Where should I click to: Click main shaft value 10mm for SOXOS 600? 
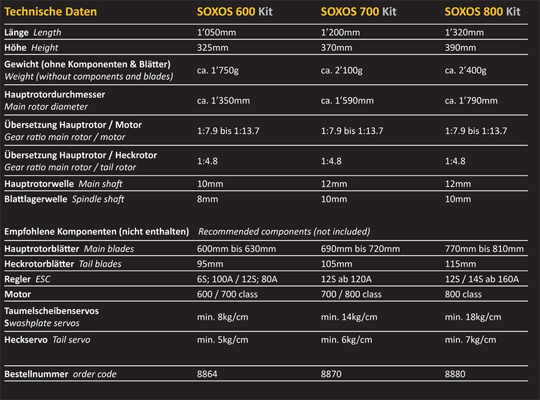pos(210,184)
